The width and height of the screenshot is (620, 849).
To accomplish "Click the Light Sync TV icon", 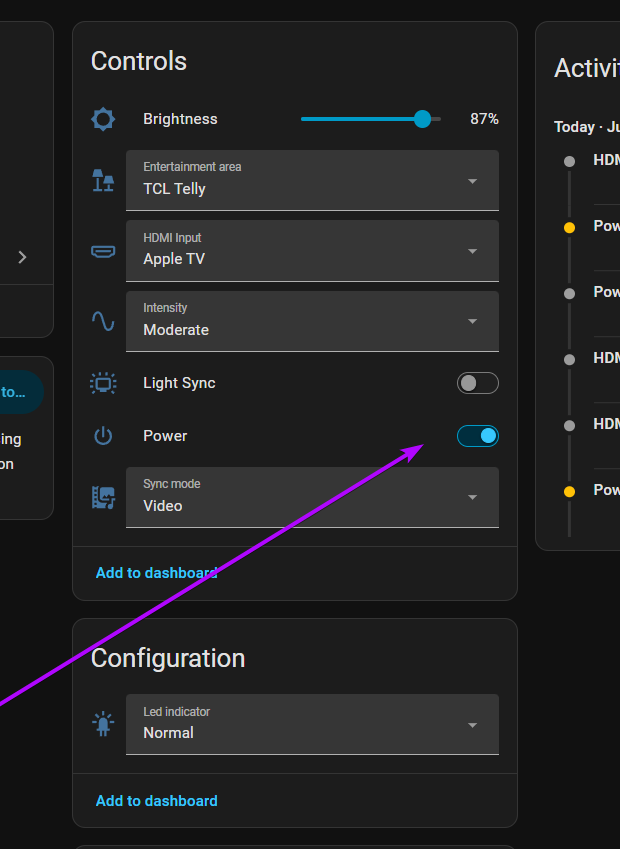I will click(103, 383).
